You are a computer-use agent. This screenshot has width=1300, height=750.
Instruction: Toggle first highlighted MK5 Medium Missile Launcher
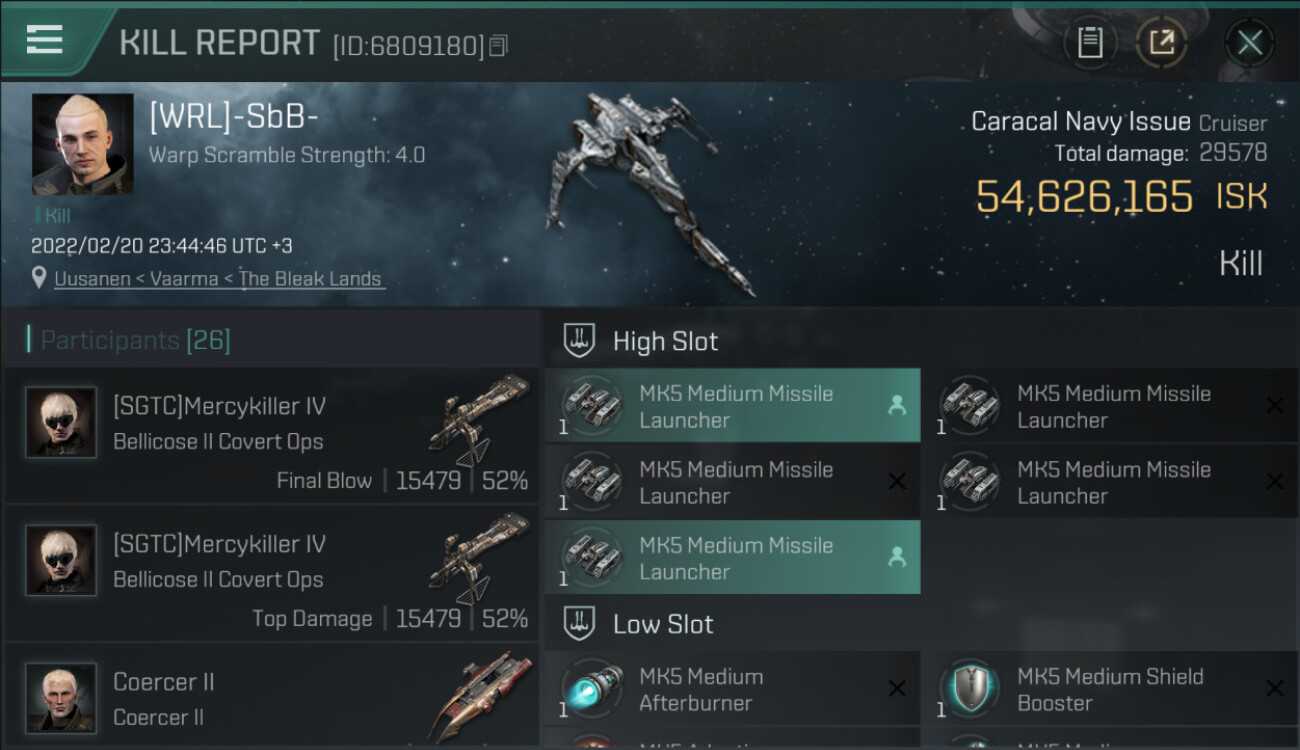pos(732,406)
